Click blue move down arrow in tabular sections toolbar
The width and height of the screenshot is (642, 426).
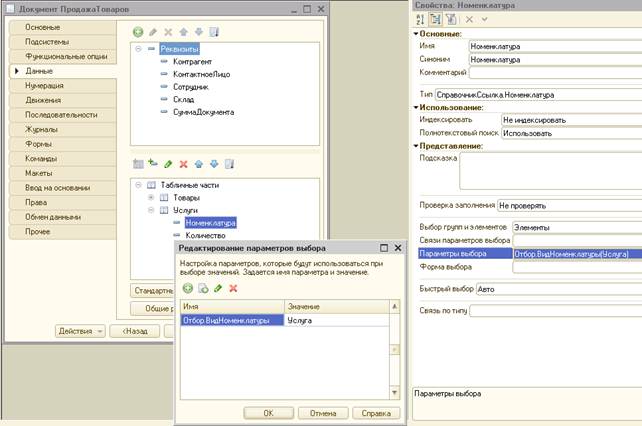click(214, 164)
